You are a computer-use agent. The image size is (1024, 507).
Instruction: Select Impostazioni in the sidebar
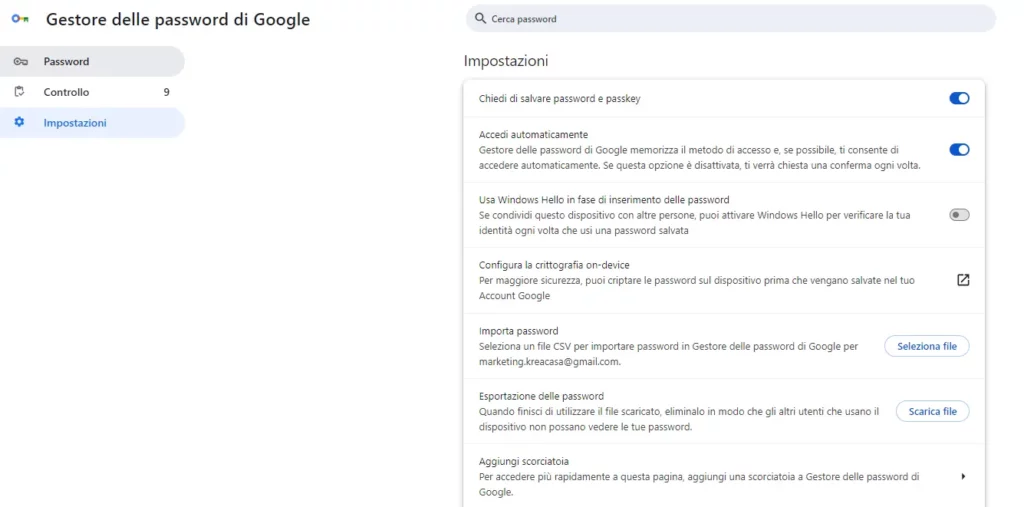pos(92,123)
